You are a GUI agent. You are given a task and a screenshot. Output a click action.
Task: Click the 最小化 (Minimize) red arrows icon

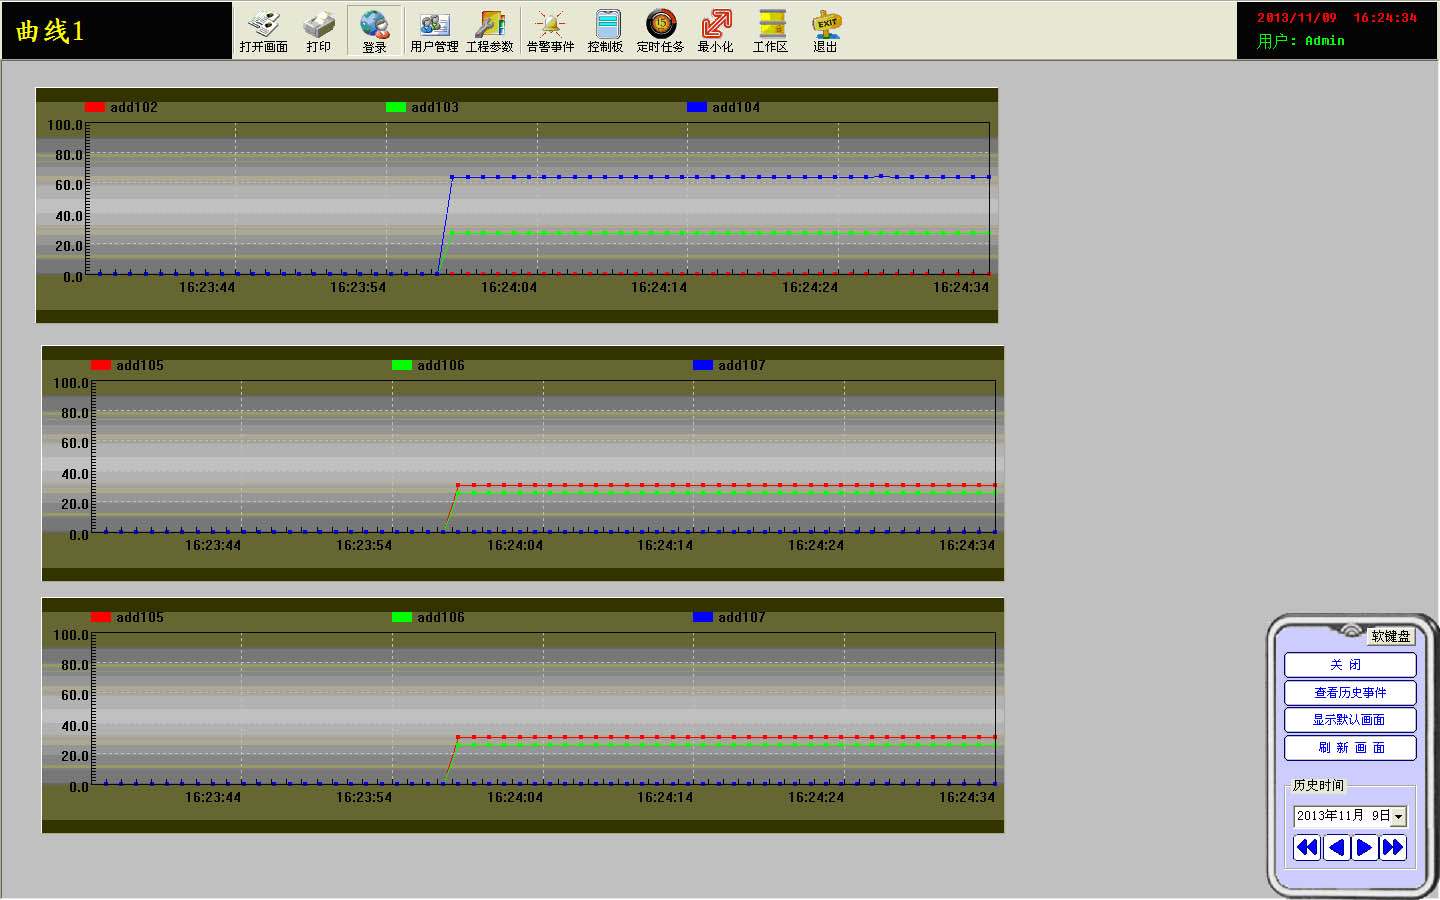coord(715,30)
